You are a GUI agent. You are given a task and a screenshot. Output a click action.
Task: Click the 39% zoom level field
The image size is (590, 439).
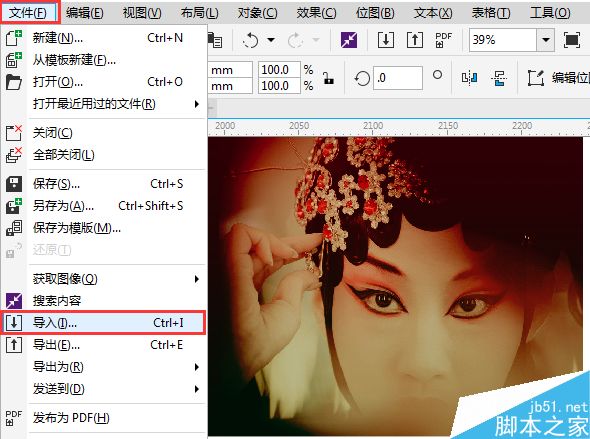(503, 40)
